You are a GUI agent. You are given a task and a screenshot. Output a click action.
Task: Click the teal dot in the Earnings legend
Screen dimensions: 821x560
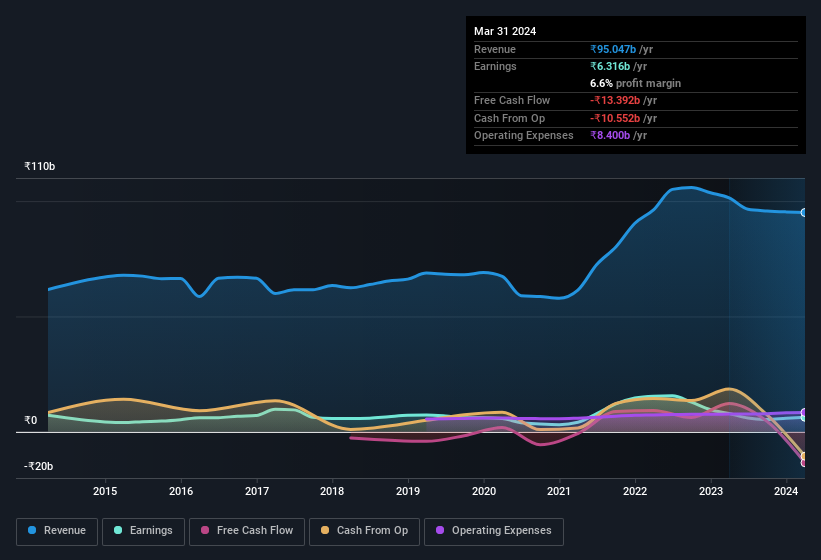(119, 531)
